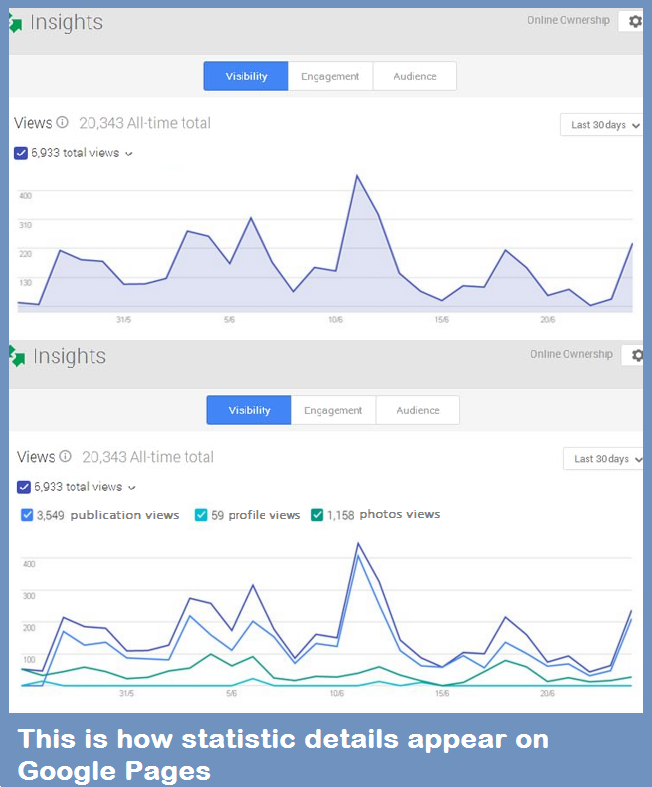Click Views info icon in lower panel
Screen dimensions: 652x787
pos(66,457)
